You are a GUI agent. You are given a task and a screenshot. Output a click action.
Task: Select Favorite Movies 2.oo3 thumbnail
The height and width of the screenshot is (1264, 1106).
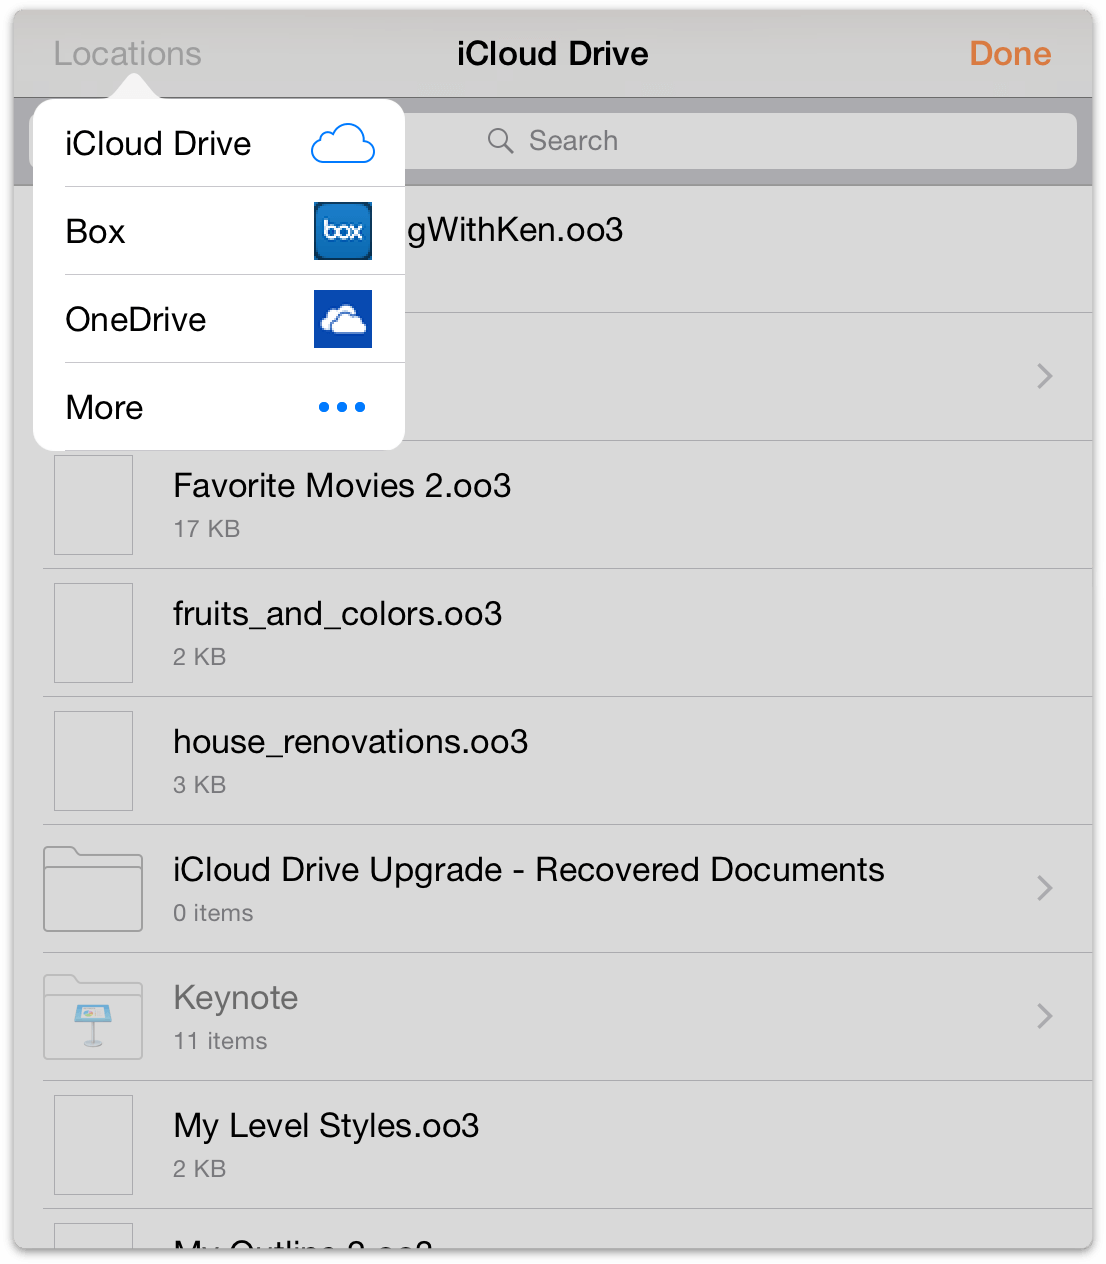click(93, 505)
